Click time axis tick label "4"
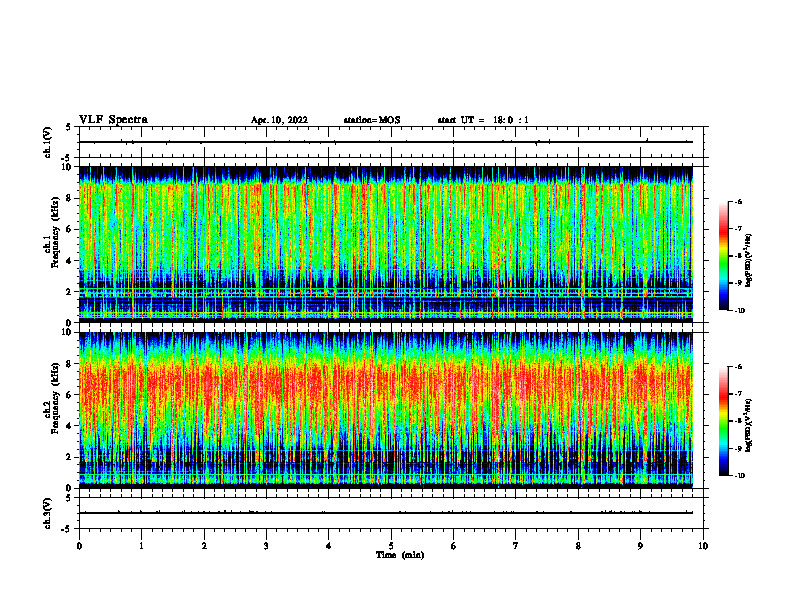 329,546
